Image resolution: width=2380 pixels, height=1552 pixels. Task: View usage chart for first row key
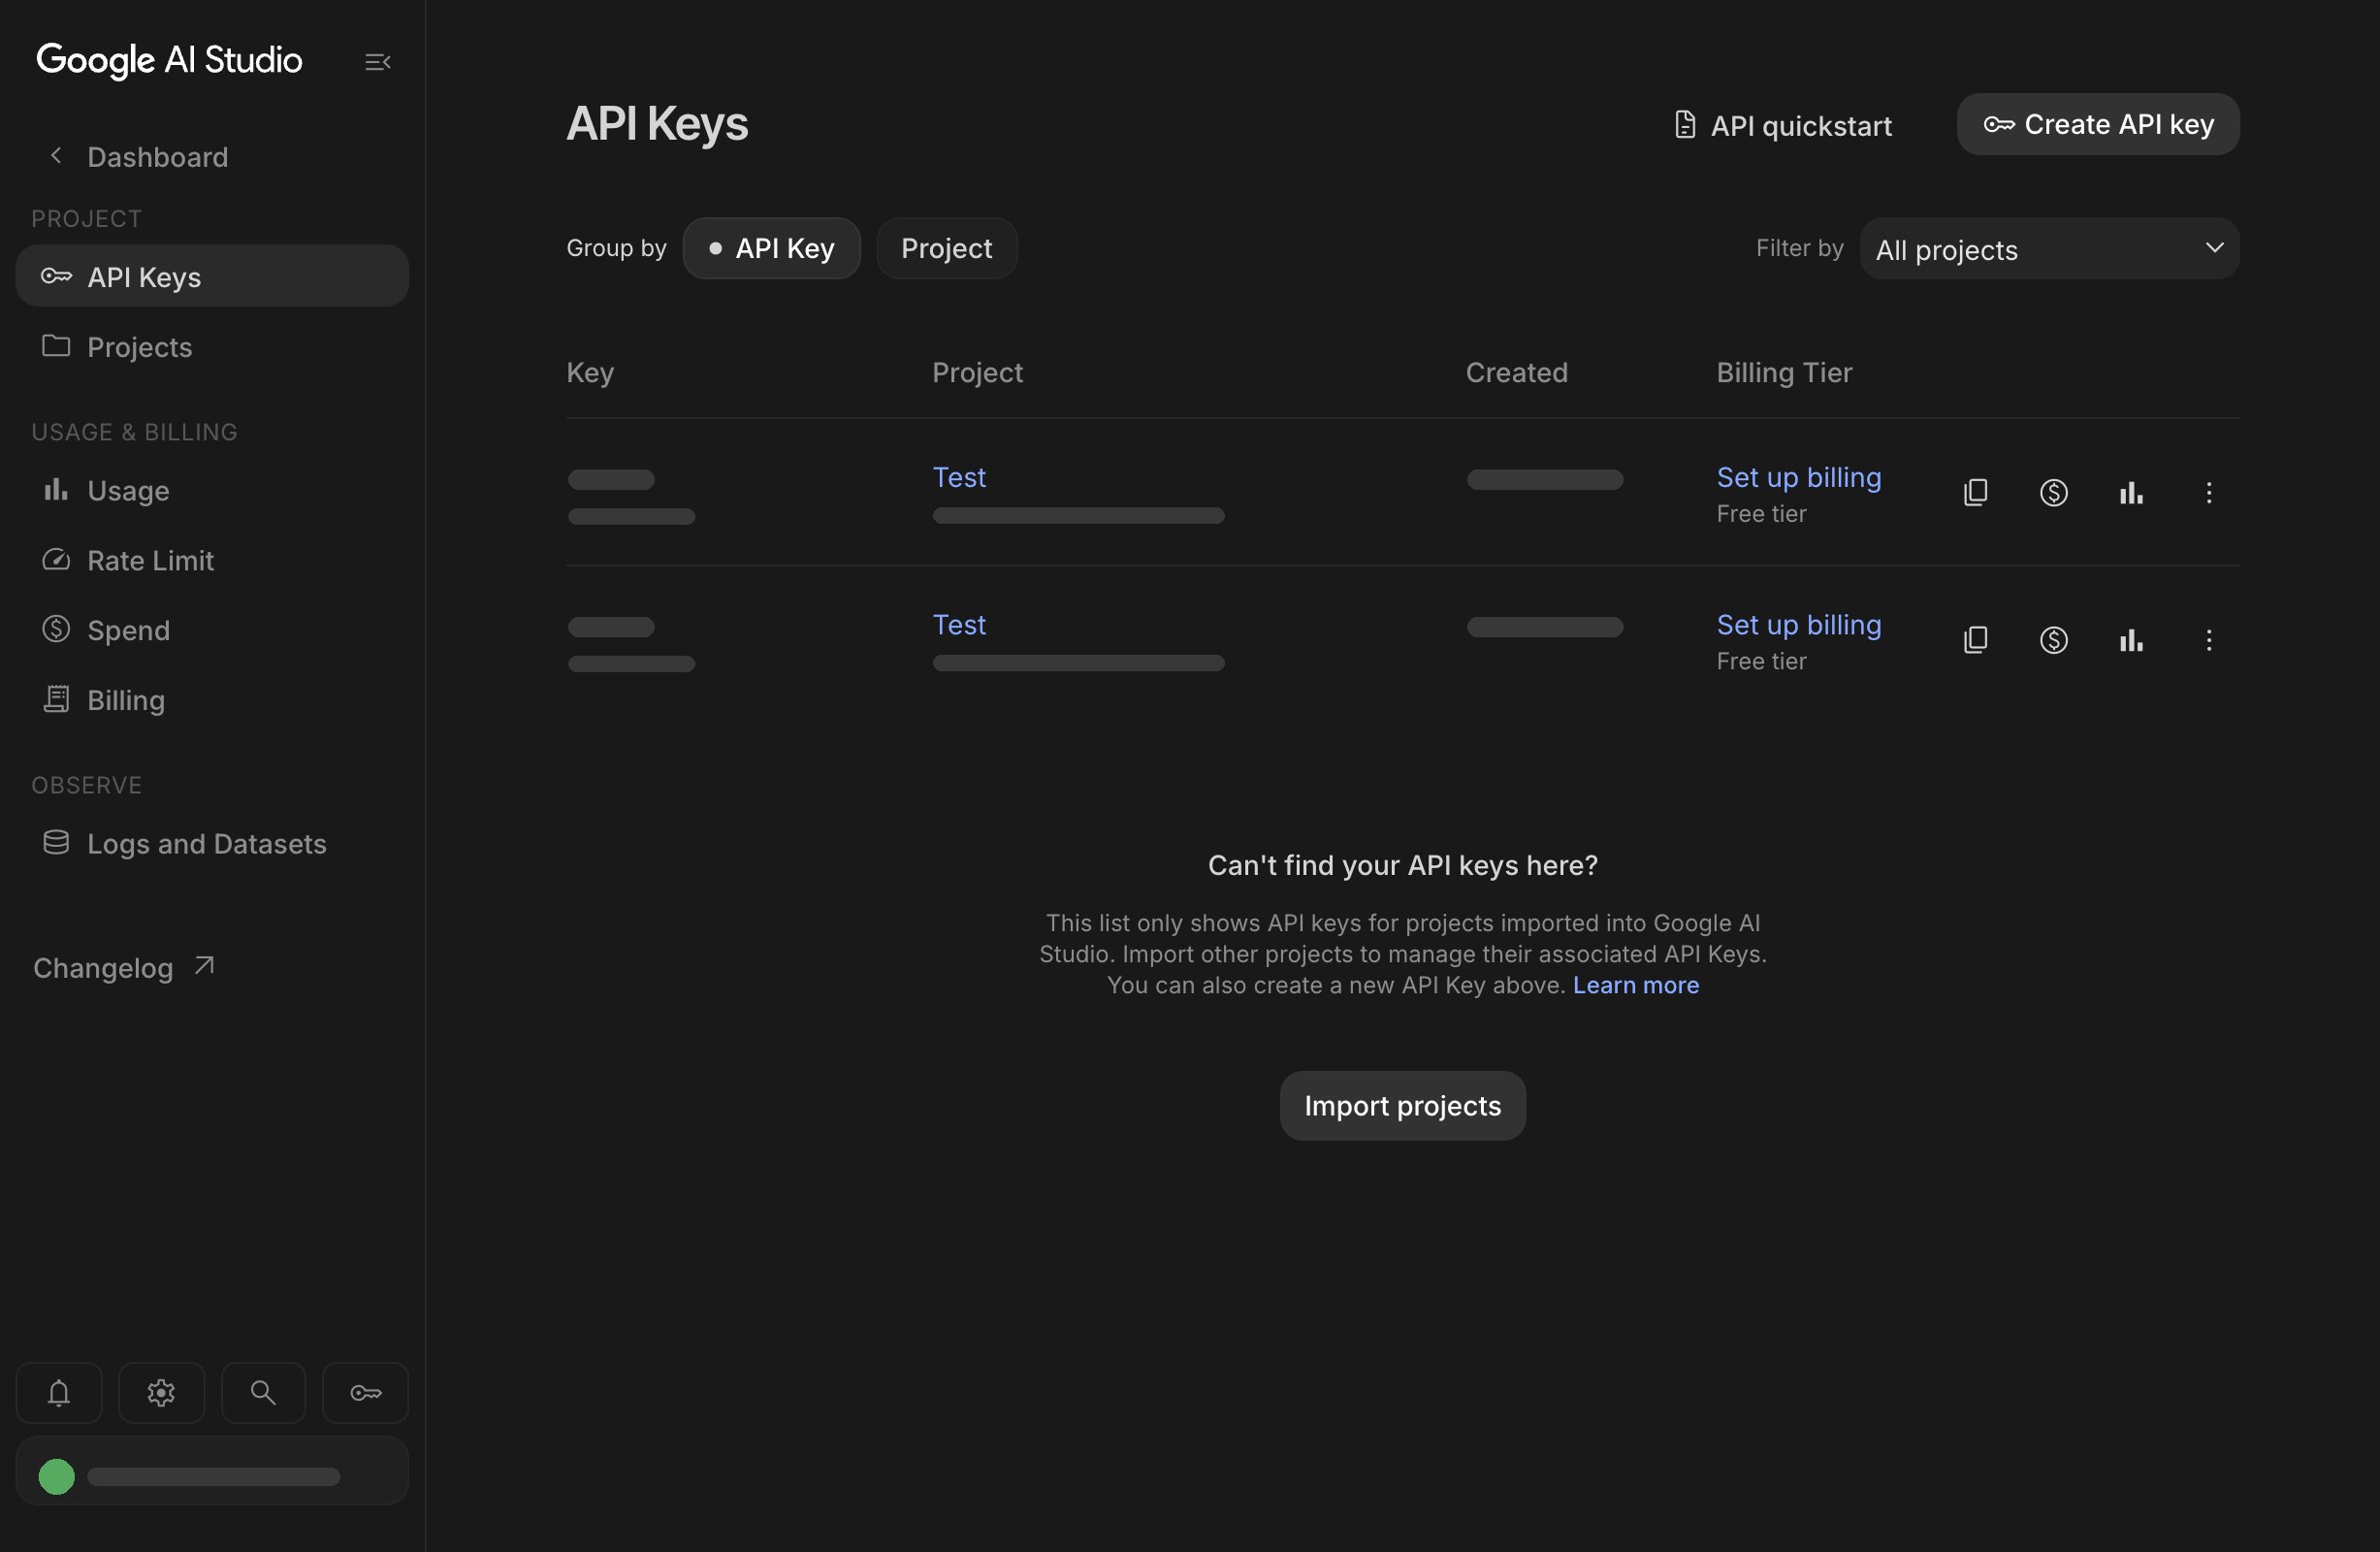tap(2131, 492)
